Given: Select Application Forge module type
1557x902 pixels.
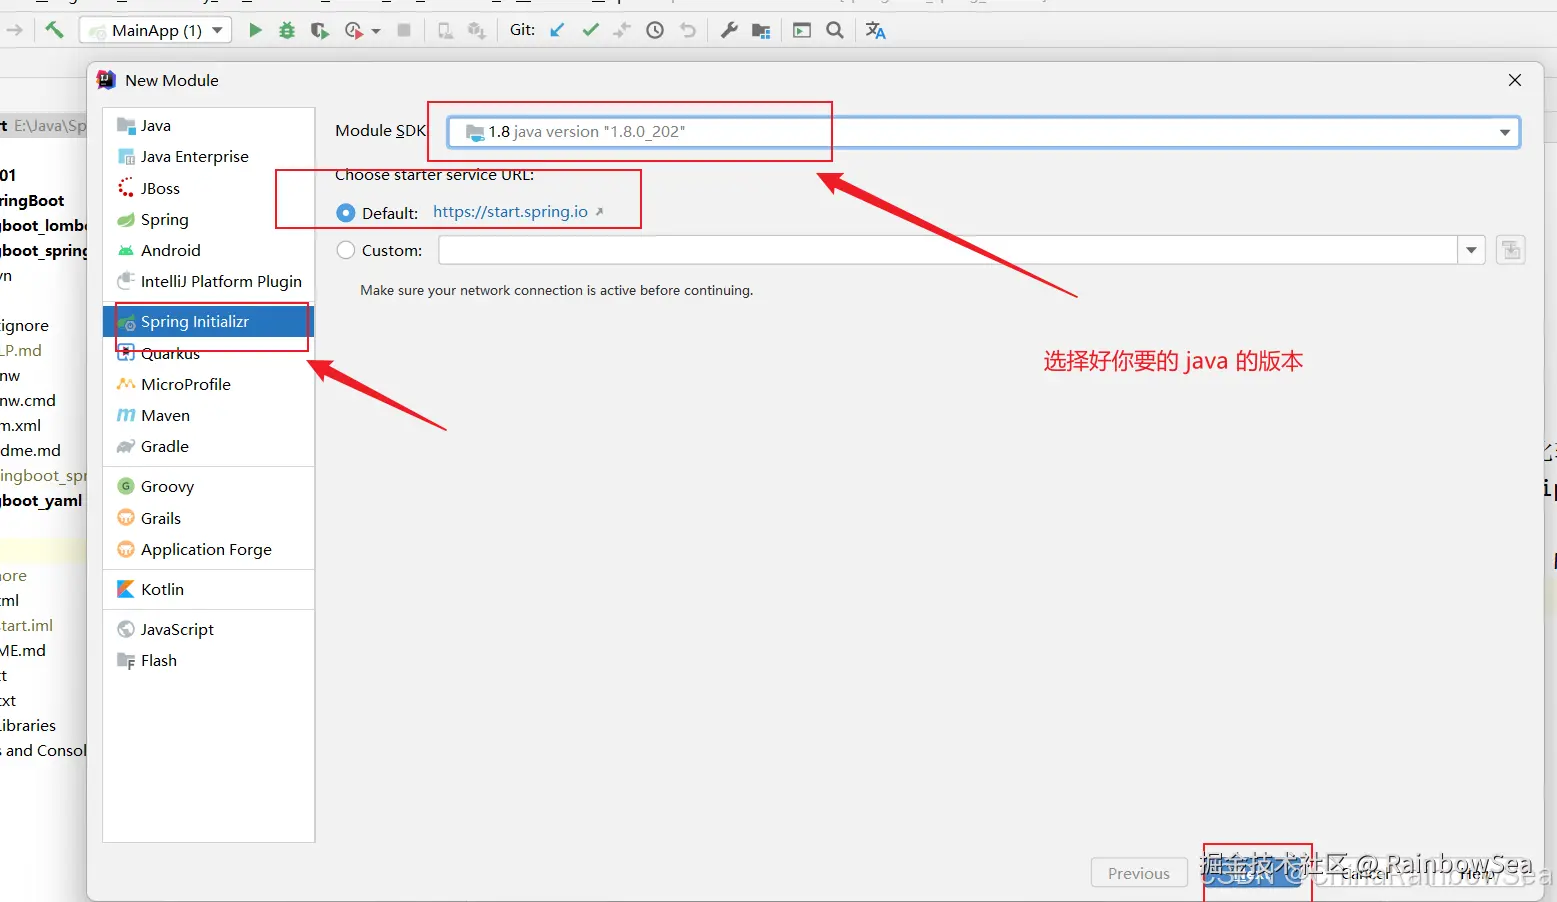Looking at the screenshot, I should tap(209, 549).
